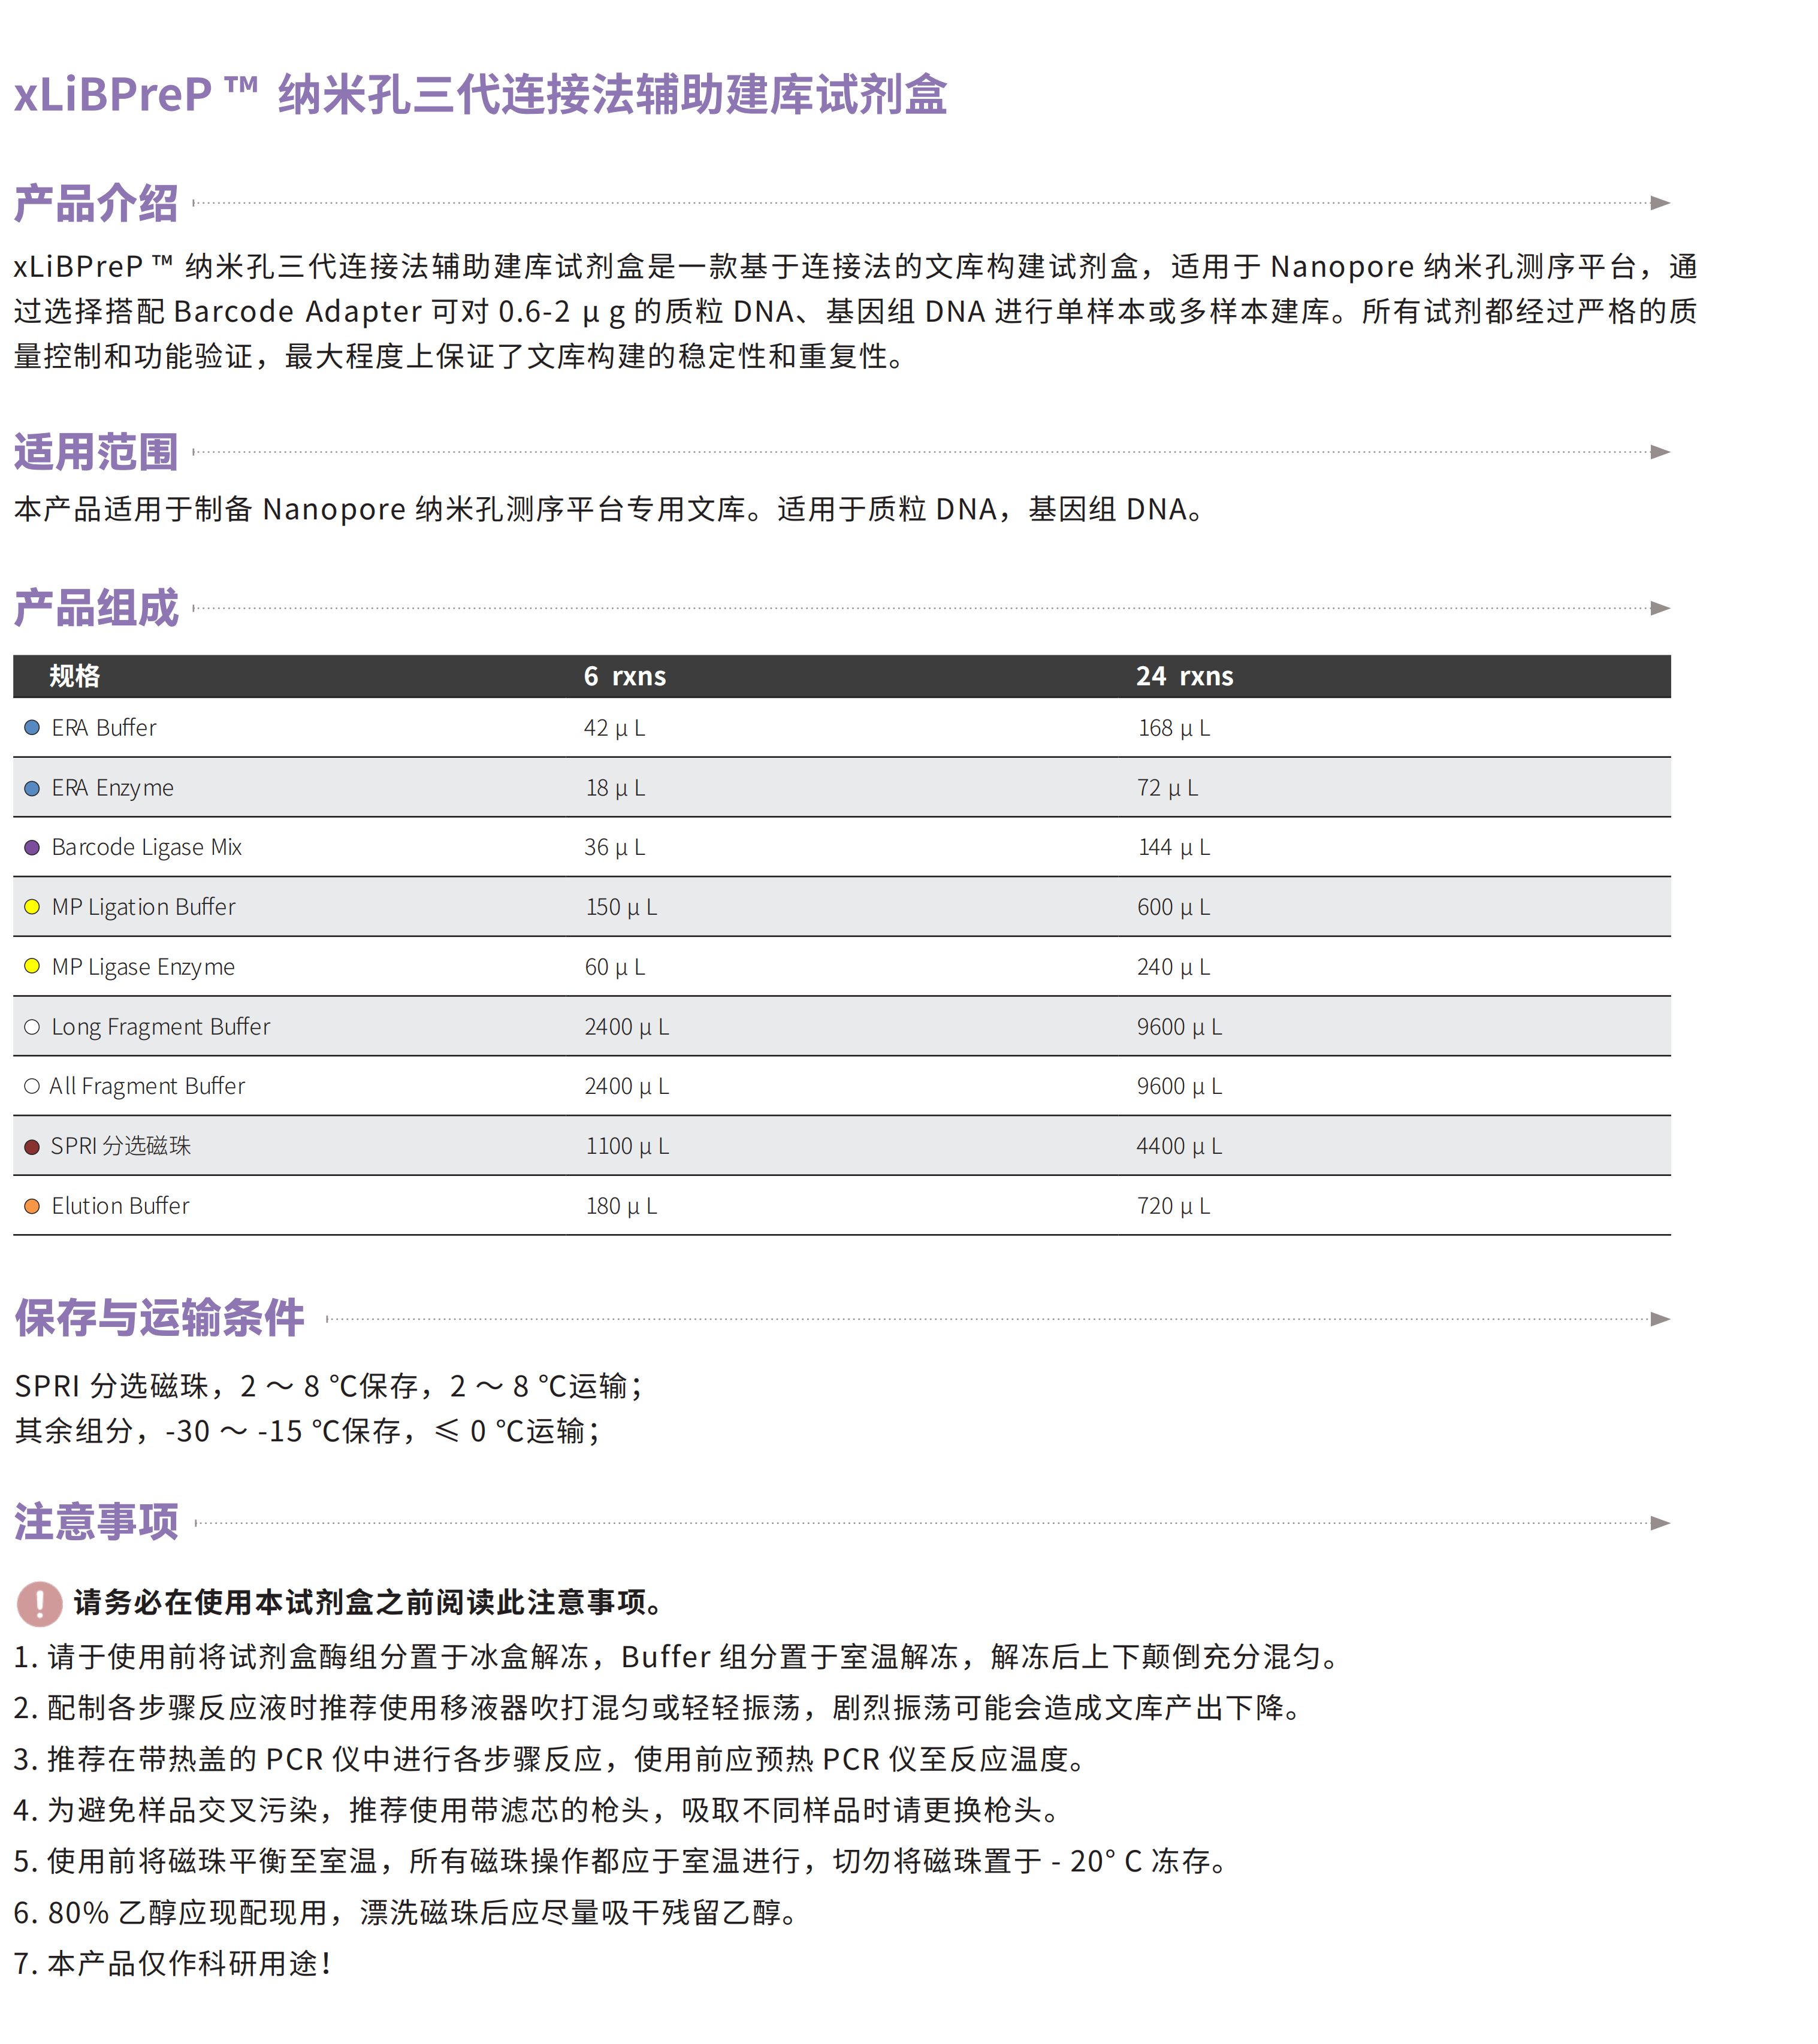This screenshot has height=2044, width=1818.
Task: Click the orange dot beside Elution Buffer
Action: coord(32,1206)
